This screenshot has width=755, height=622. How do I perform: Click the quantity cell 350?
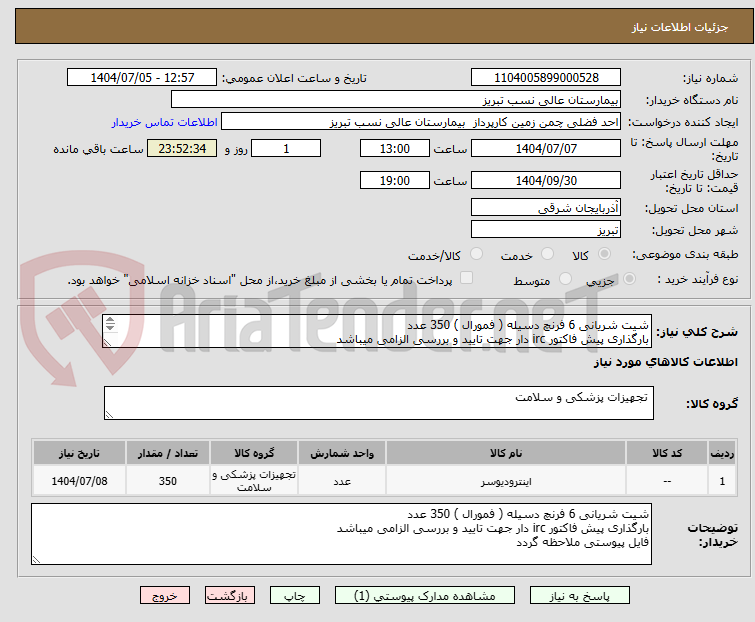(168, 481)
